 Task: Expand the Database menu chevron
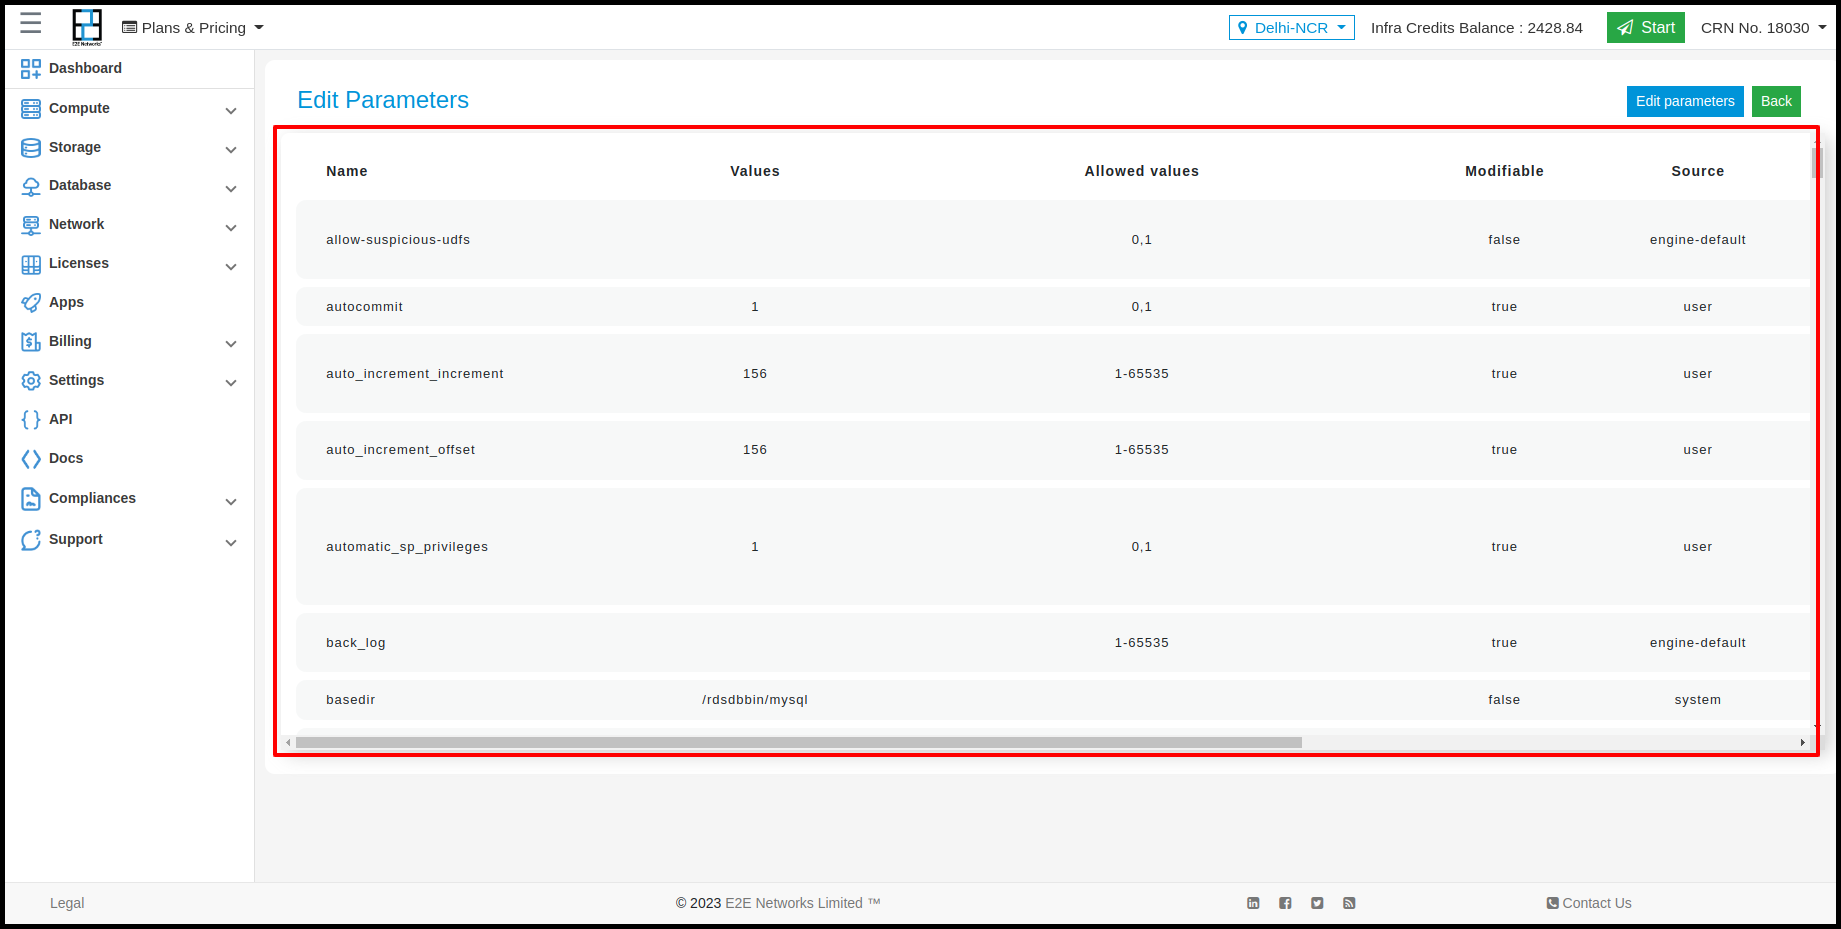click(x=231, y=188)
